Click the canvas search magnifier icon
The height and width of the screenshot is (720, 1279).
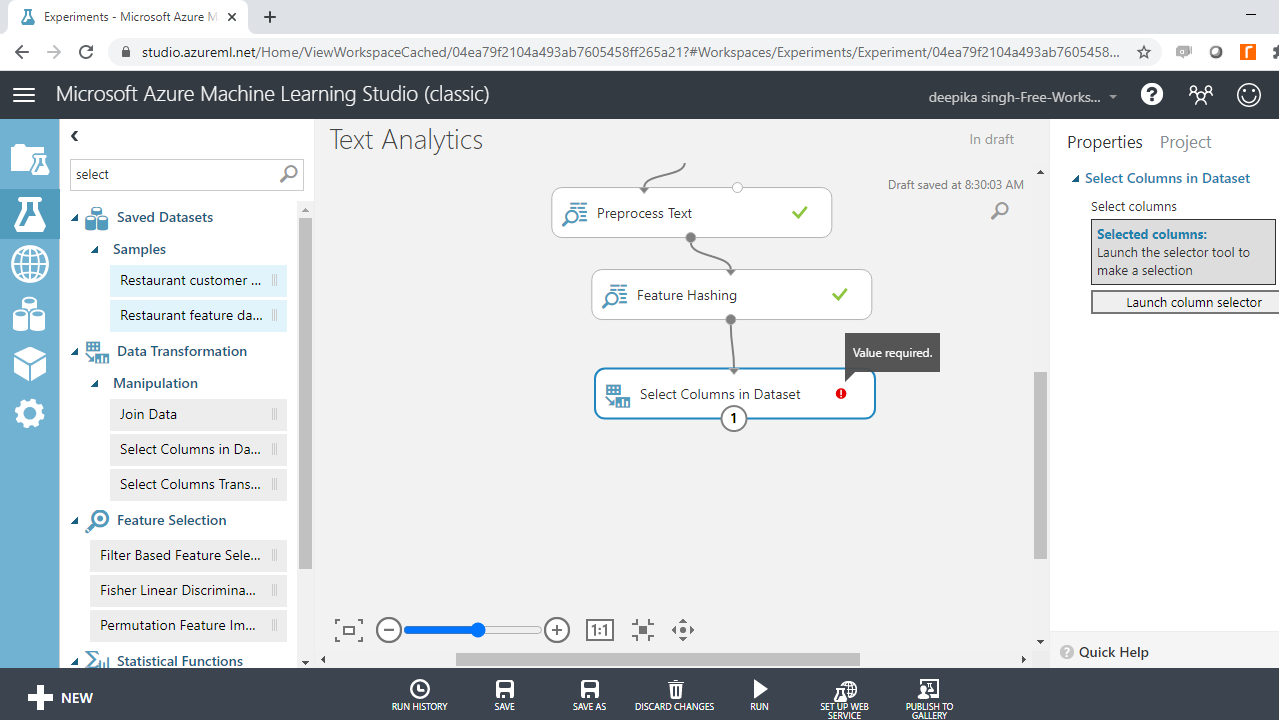coord(999,210)
